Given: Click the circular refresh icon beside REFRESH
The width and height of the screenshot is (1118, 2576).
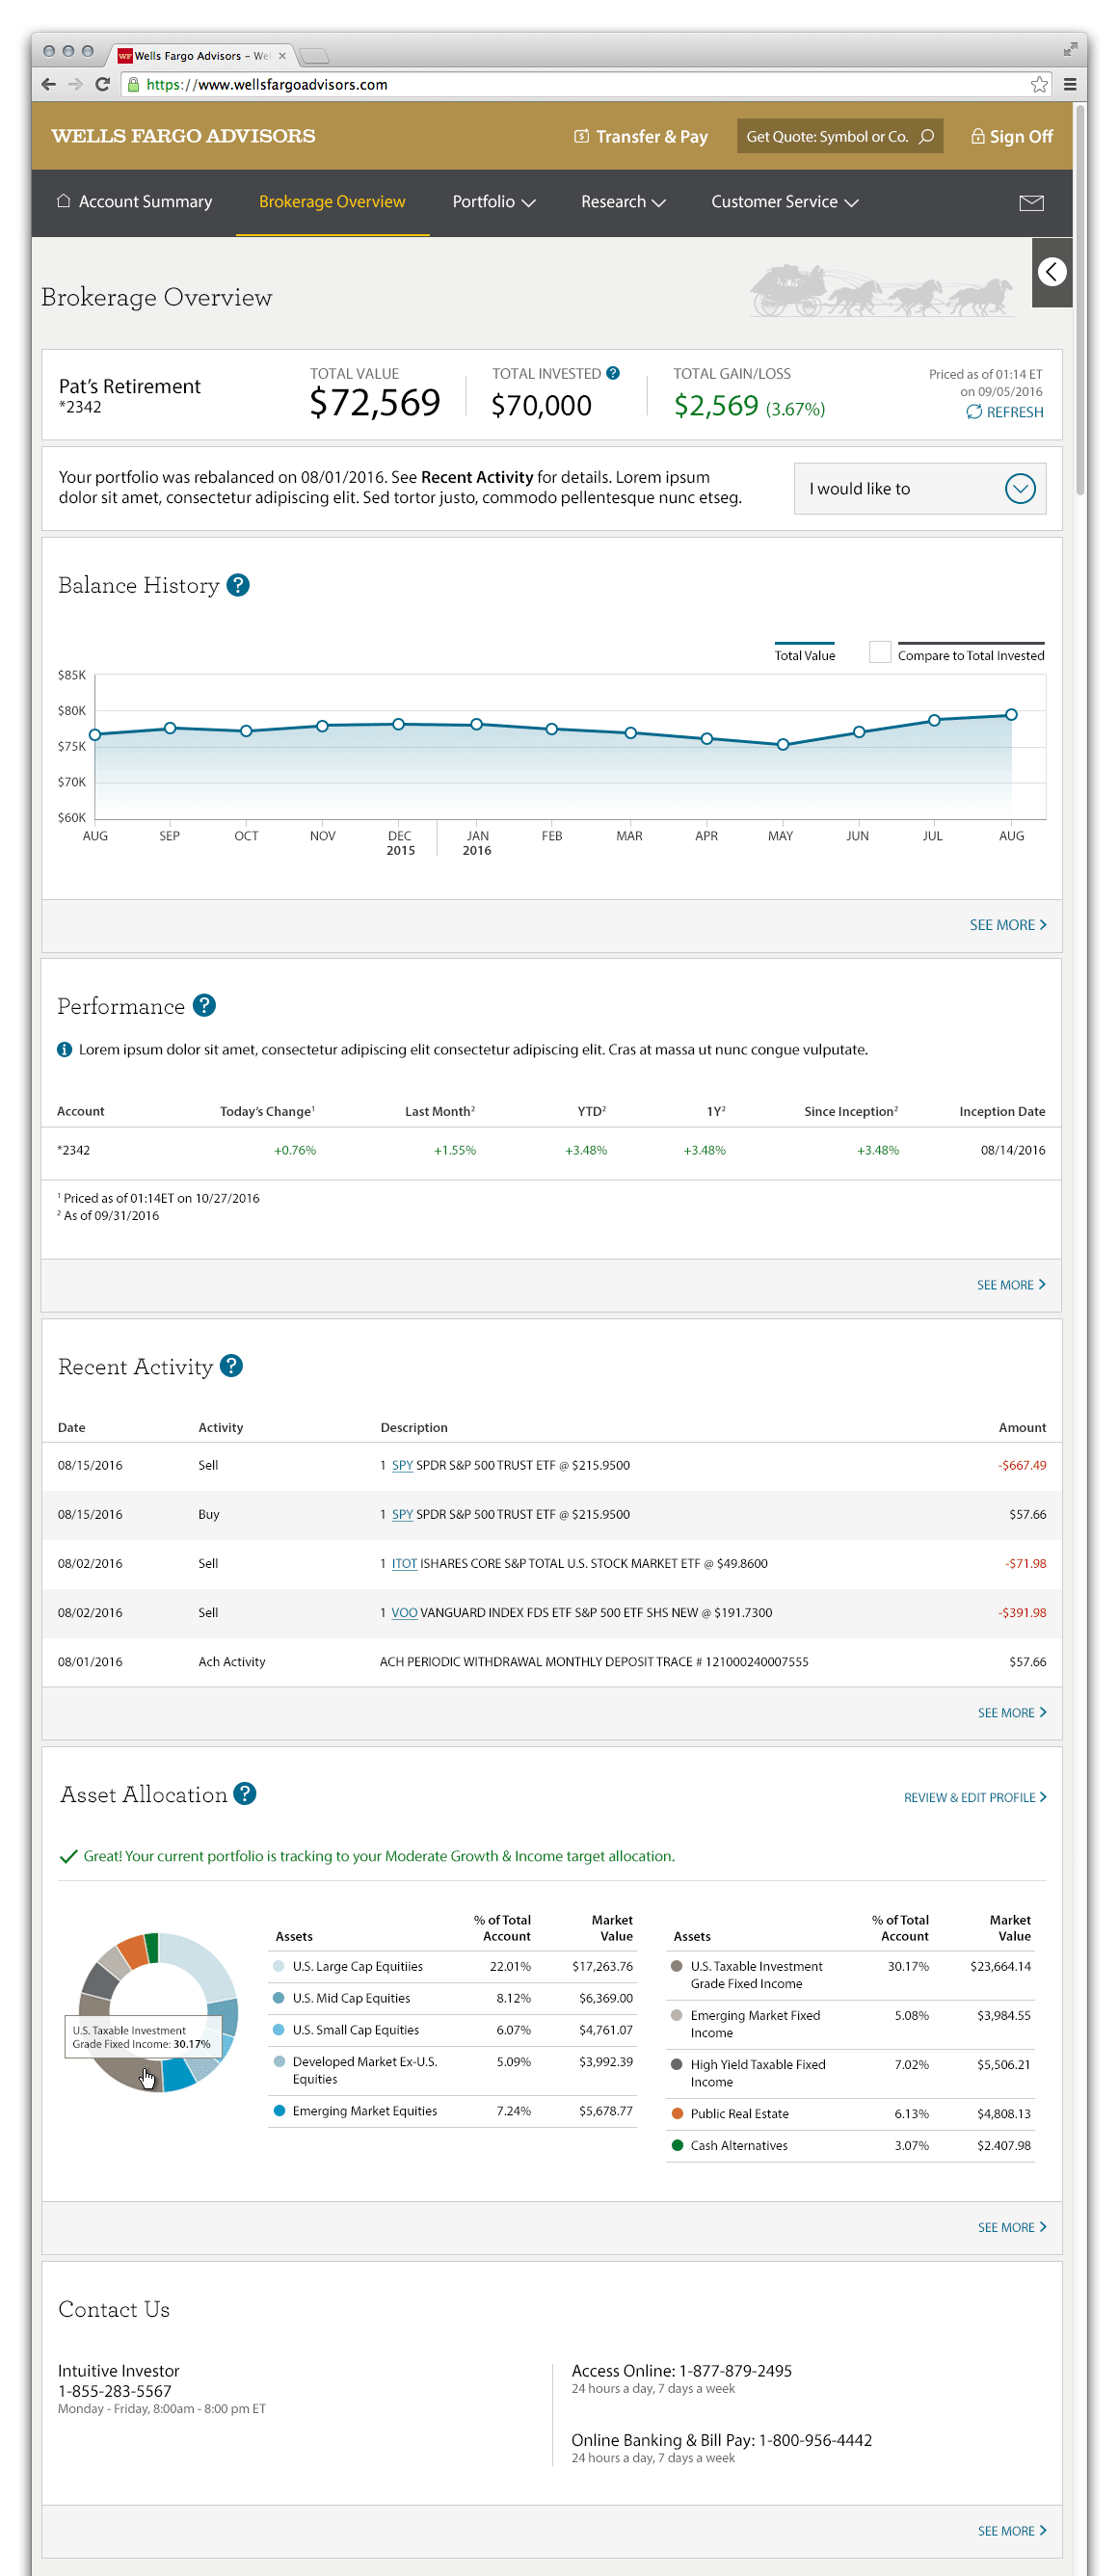Looking at the screenshot, I should (974, 412).
